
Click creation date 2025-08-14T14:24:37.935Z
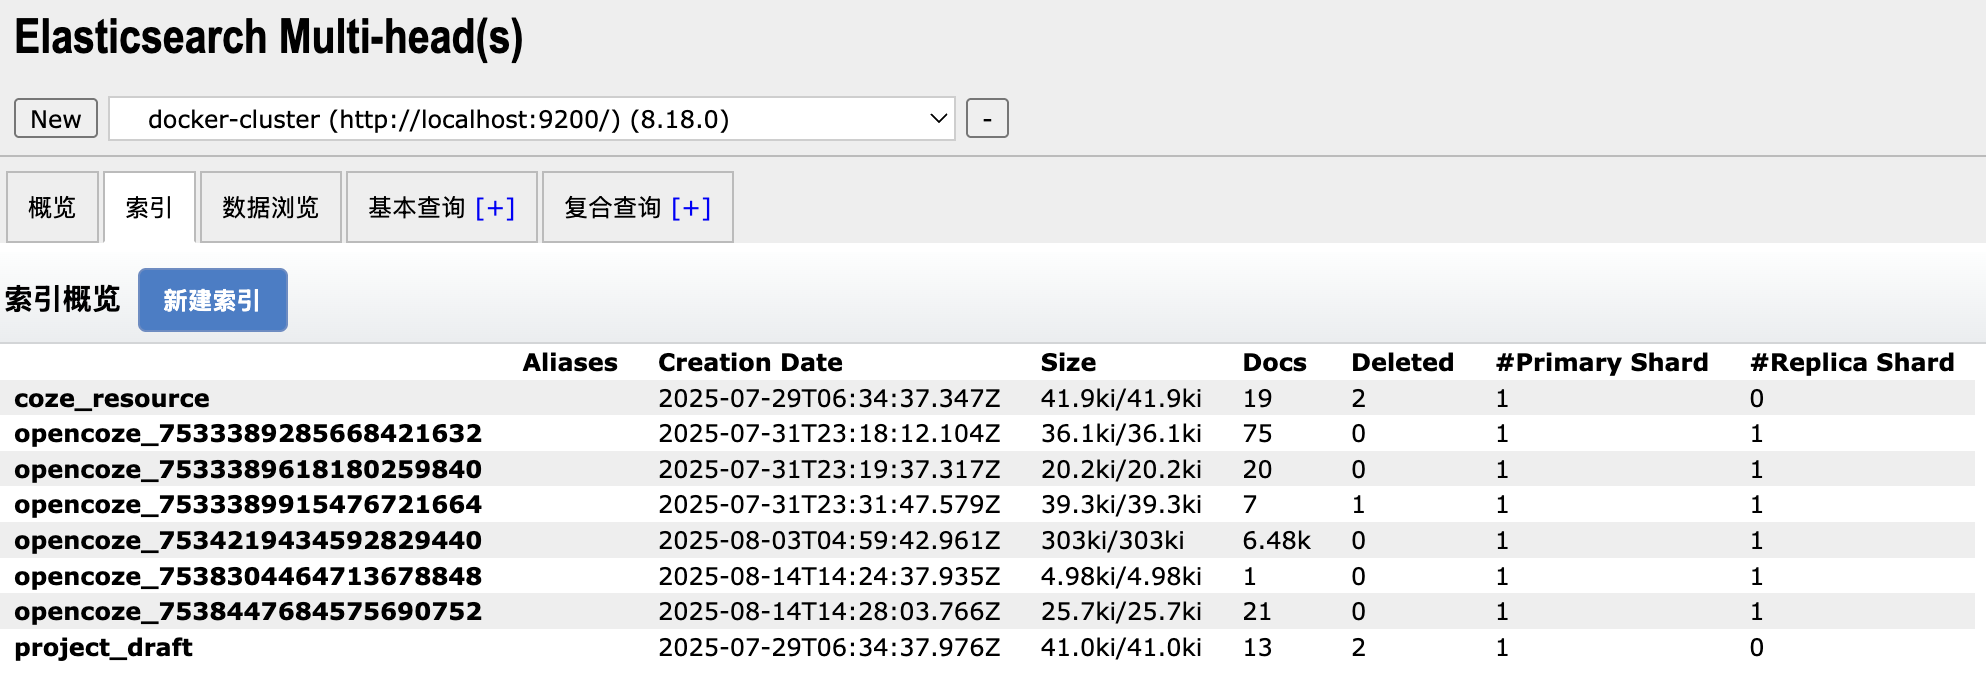[829, 576]
